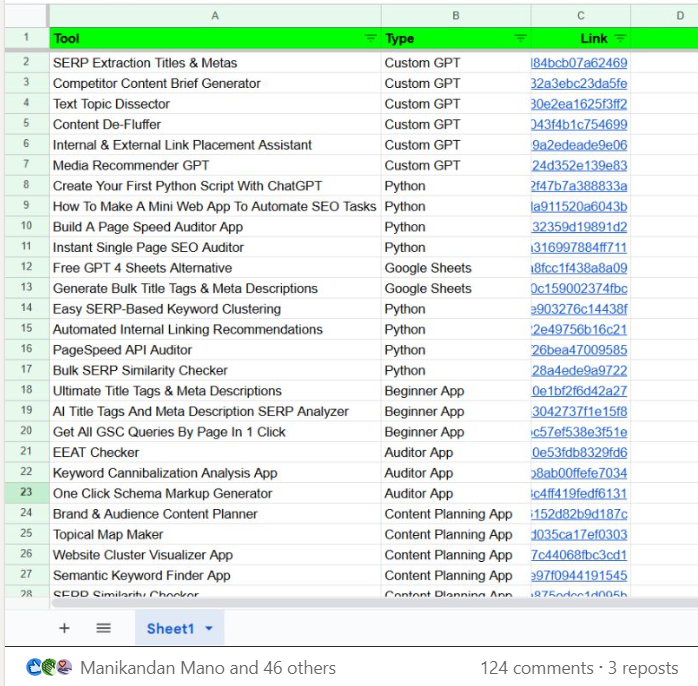The width and height of the screenshot is (698, 686).
Task: Select 'Content Planning App' type cell in row 24
Action: tap(456, 514)
